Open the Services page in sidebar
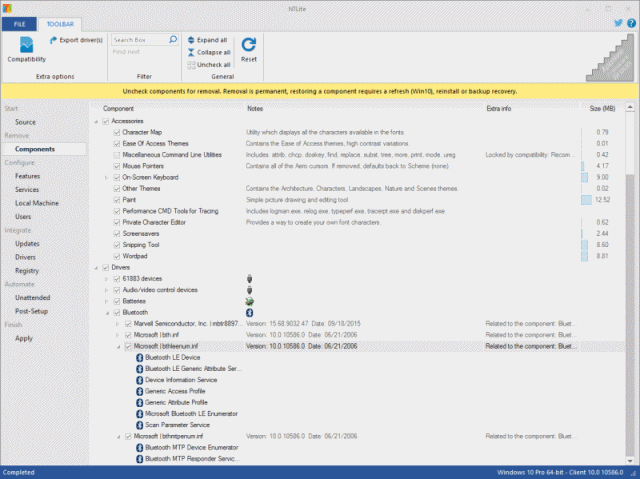Screen dimensions: 640x479 pos(27,190)
